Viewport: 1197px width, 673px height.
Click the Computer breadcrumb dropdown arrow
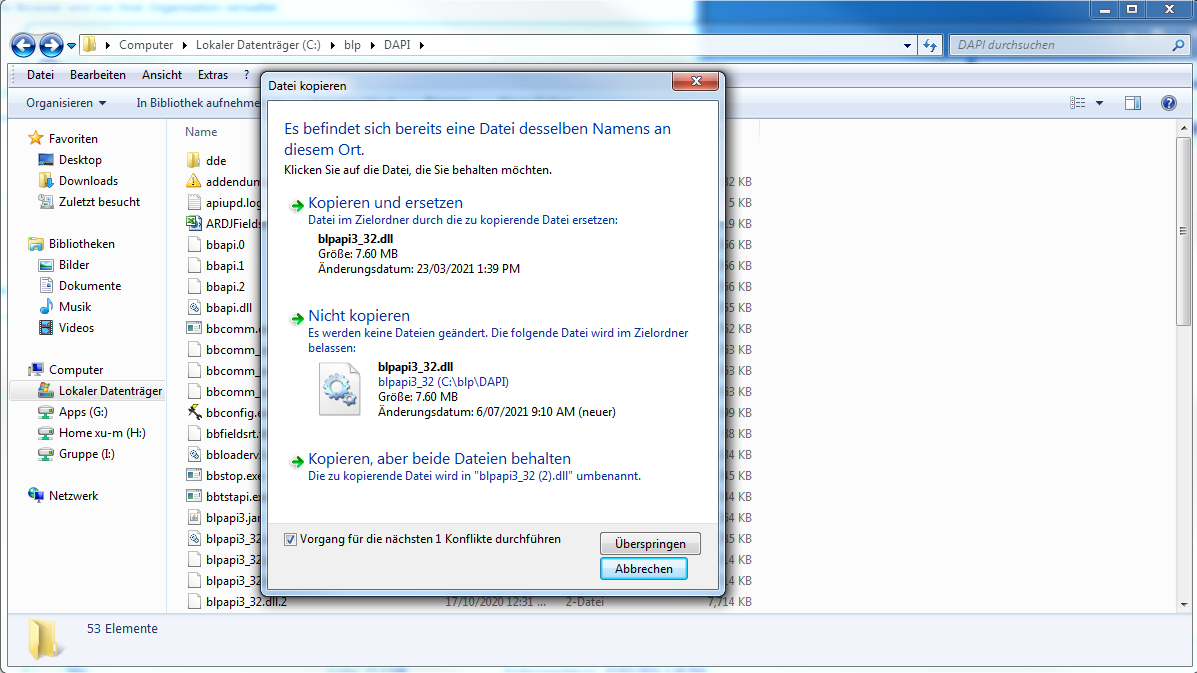pyautogui.click(x=184, y=45)
